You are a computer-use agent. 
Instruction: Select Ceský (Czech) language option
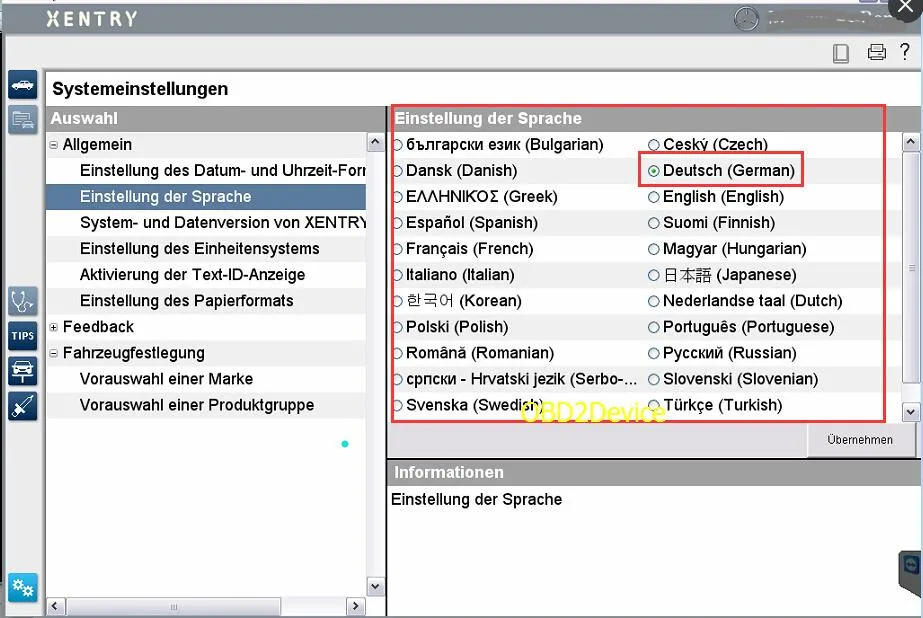pos(653,145)
